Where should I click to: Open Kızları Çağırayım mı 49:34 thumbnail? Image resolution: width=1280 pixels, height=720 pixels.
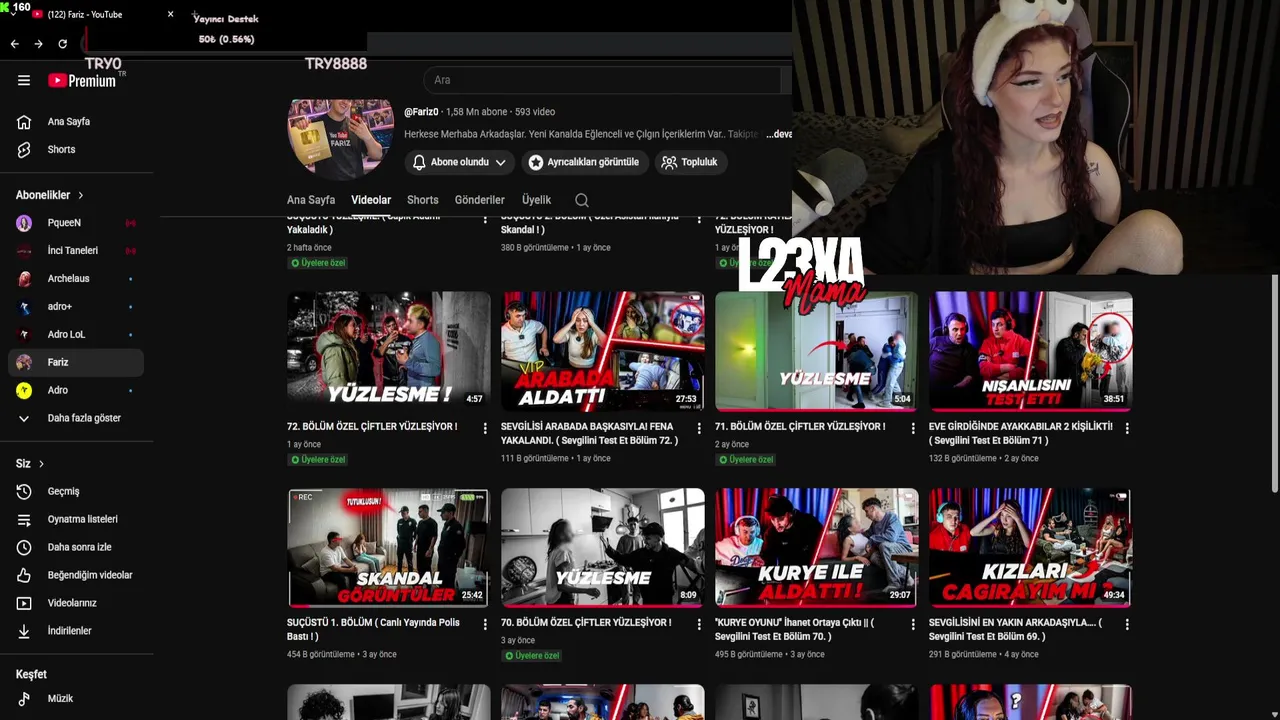[1031, 547]
